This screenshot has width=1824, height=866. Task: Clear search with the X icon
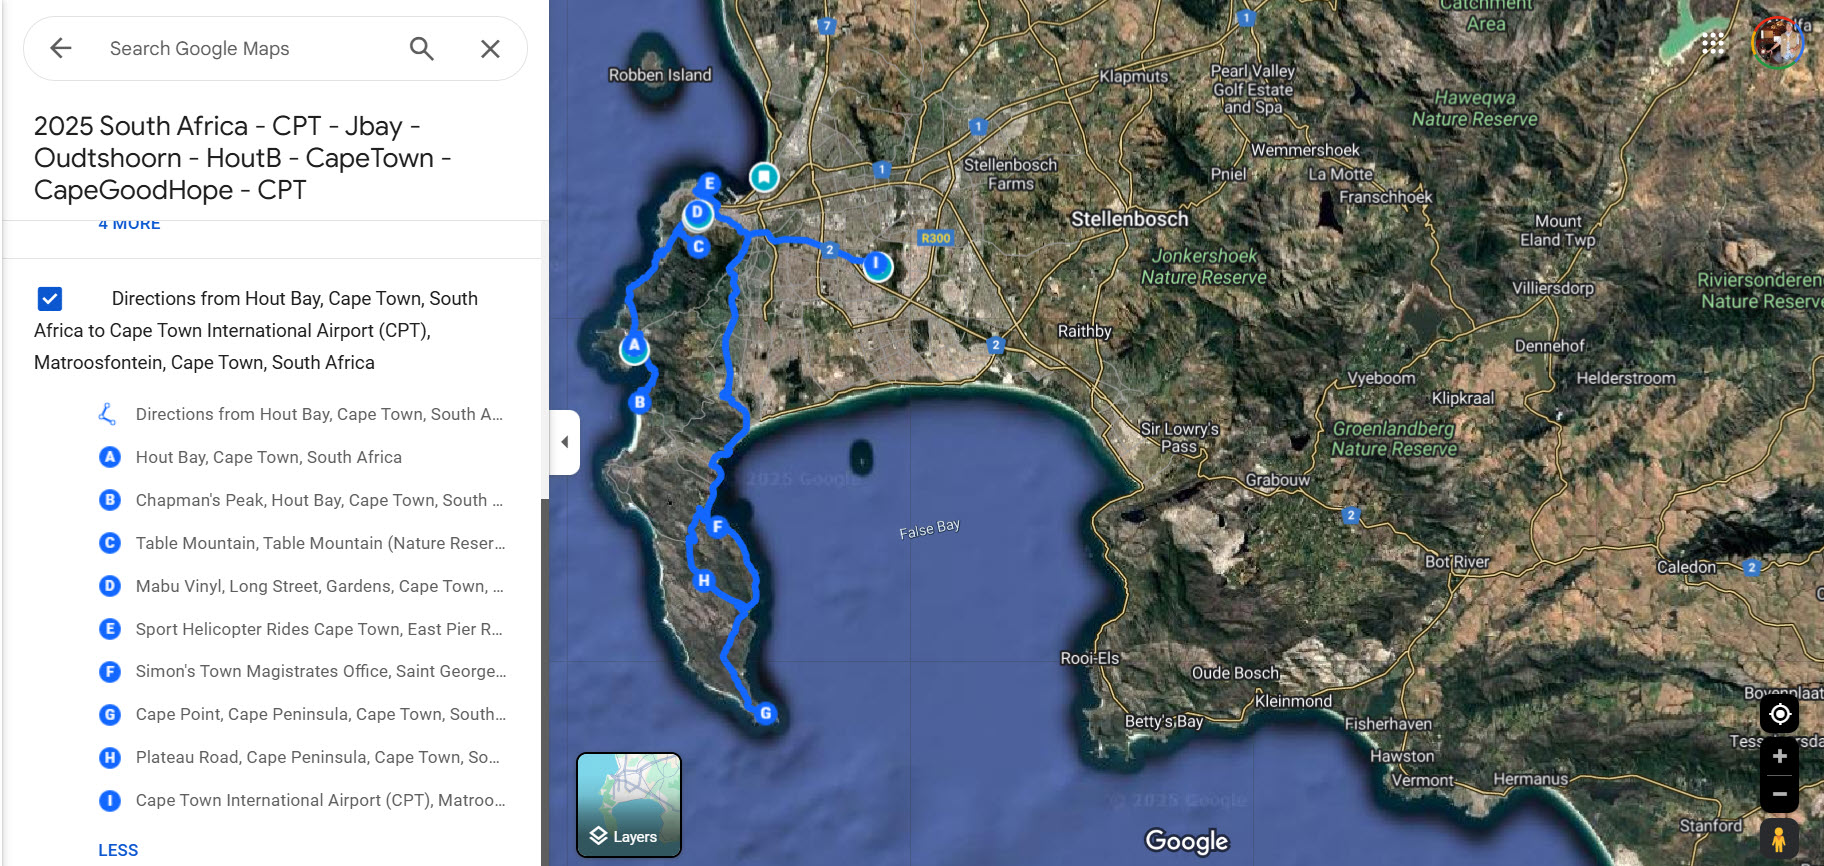[x=490, y=48]
